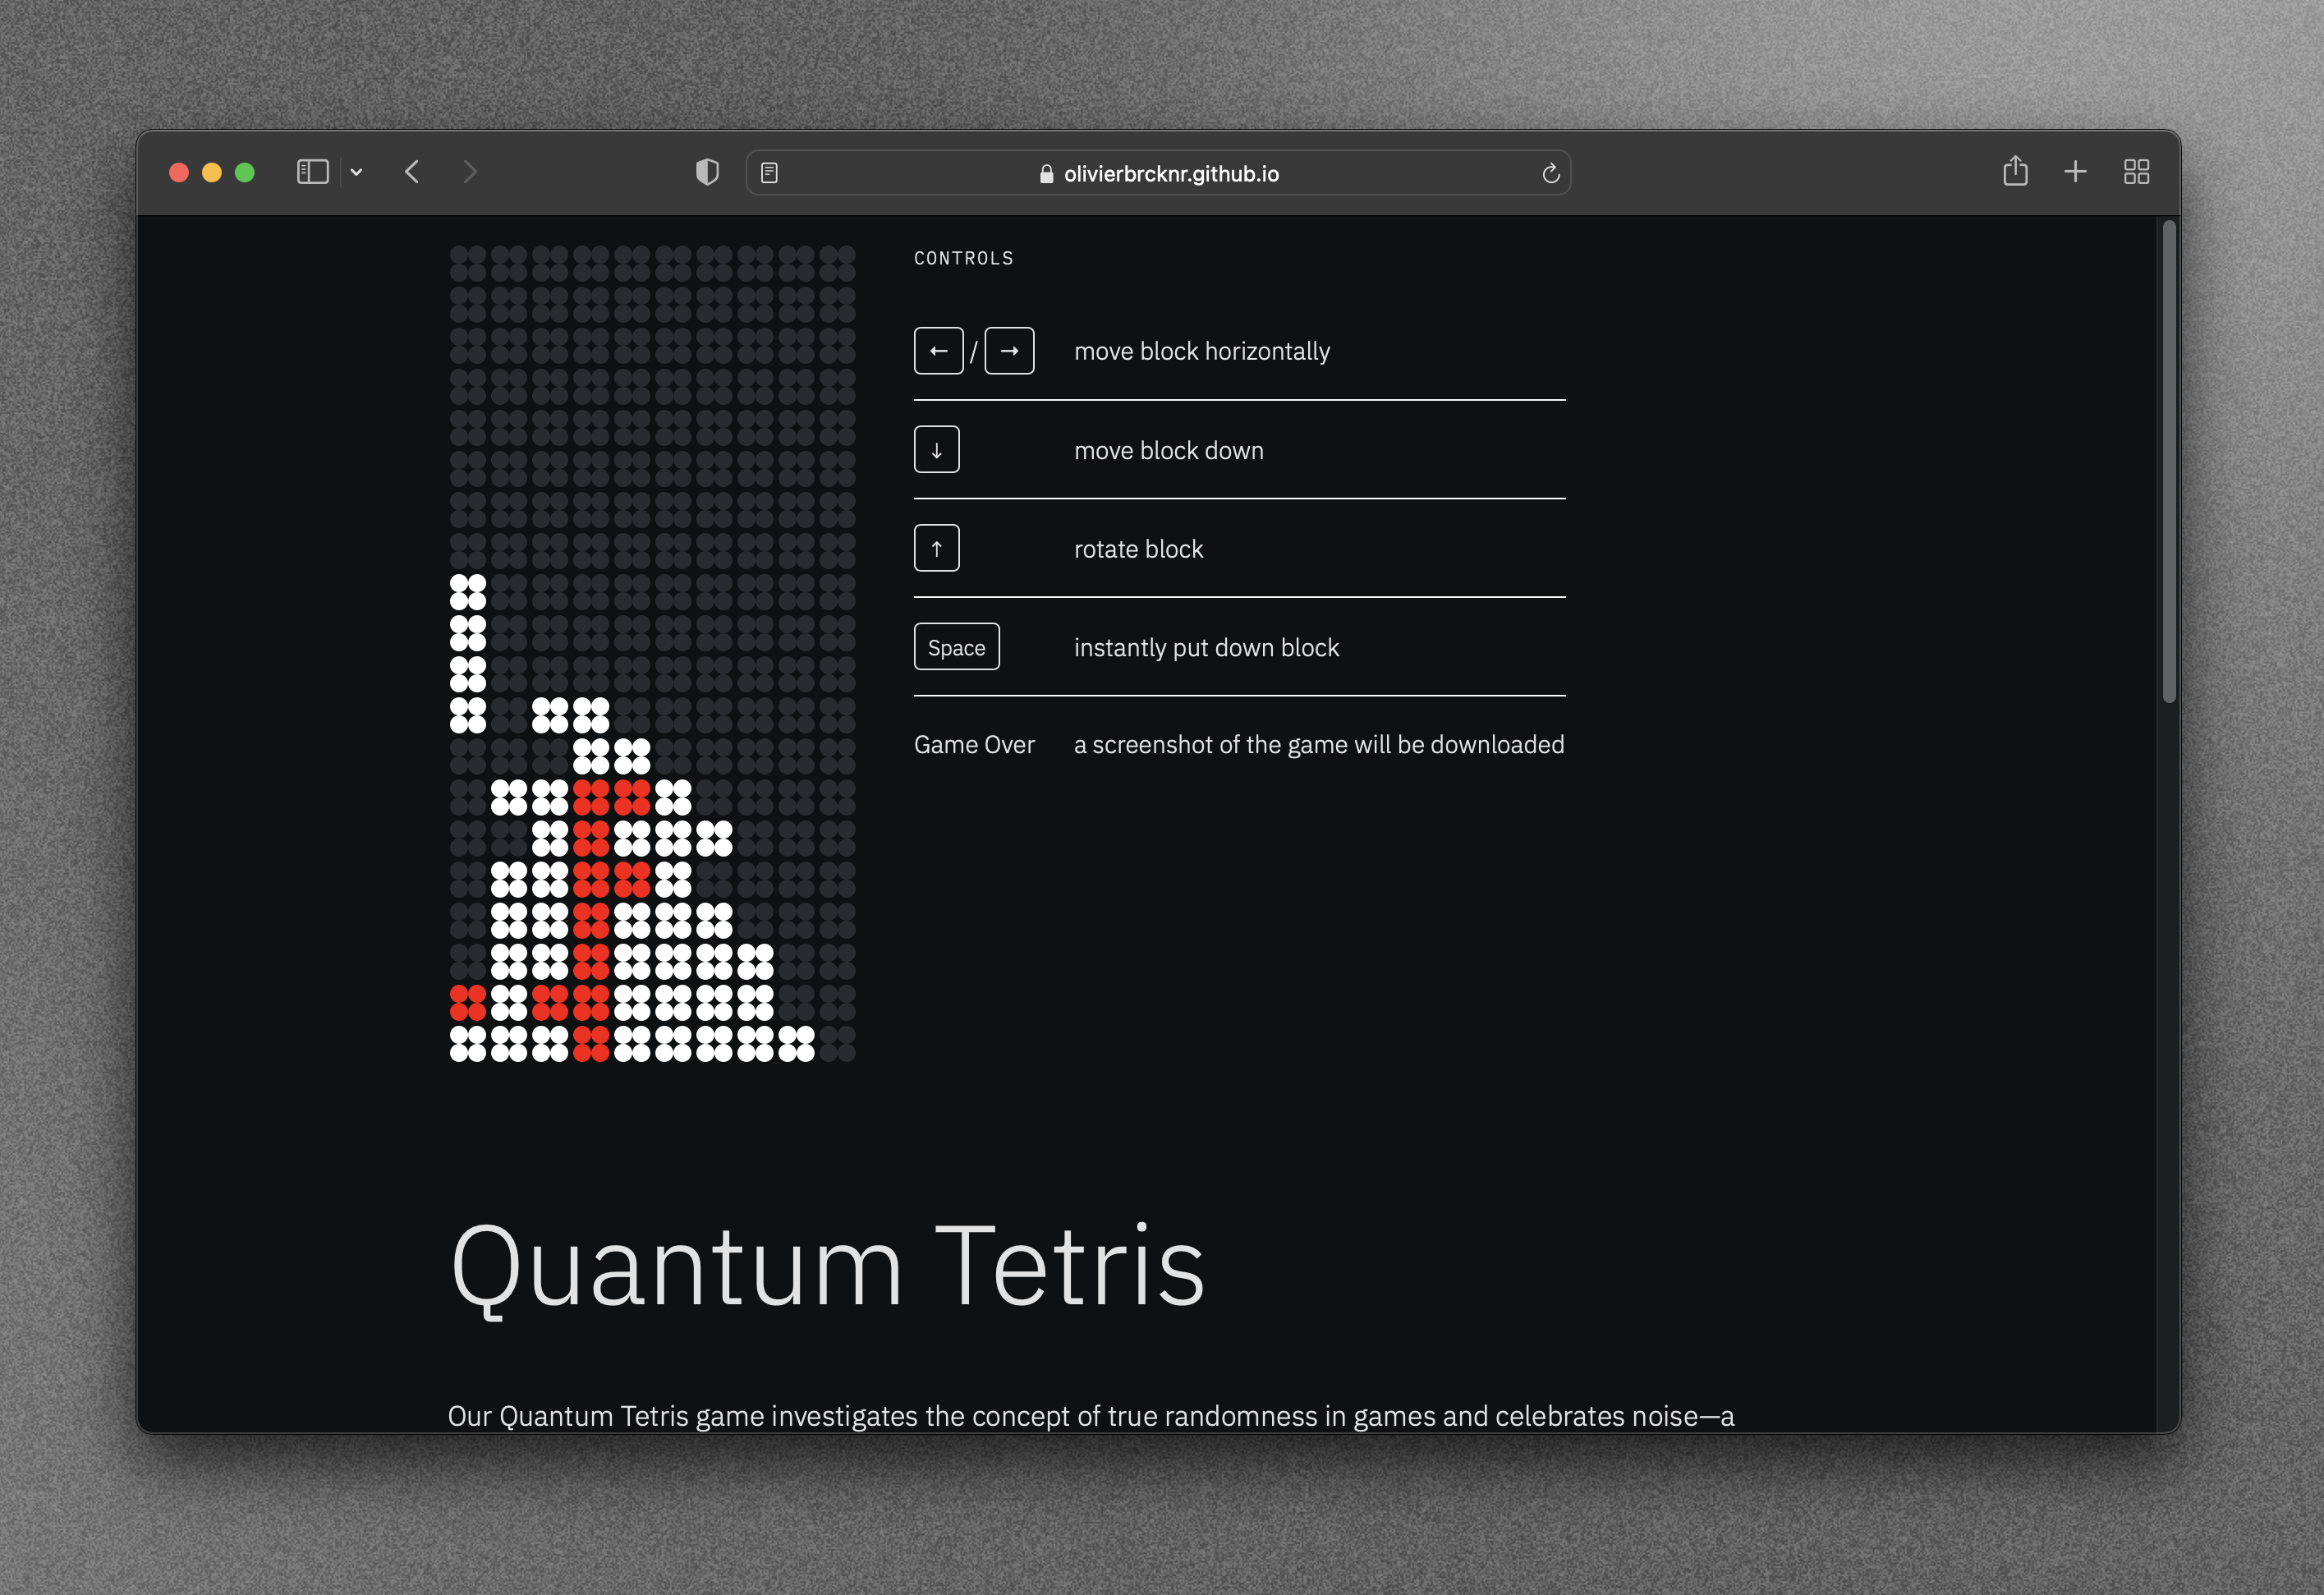
Task: Click the page vertical scrollbar
Action: coord(2168,462)
